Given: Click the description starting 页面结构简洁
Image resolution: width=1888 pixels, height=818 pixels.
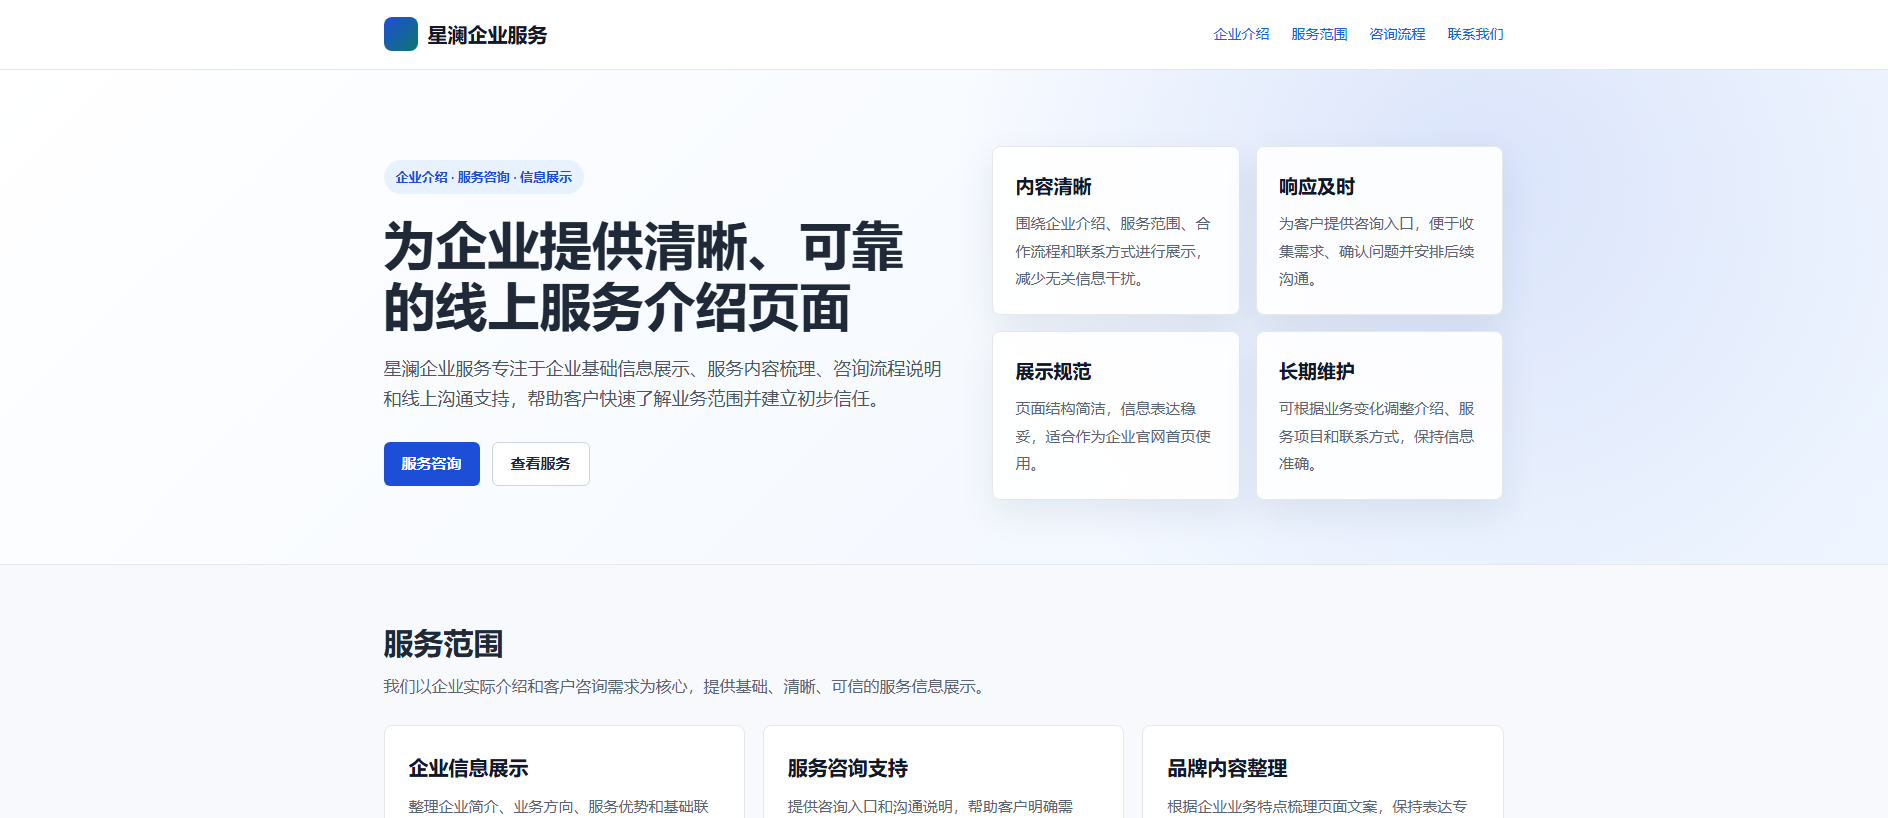Looking at the screenshot, I should 1114,436.
